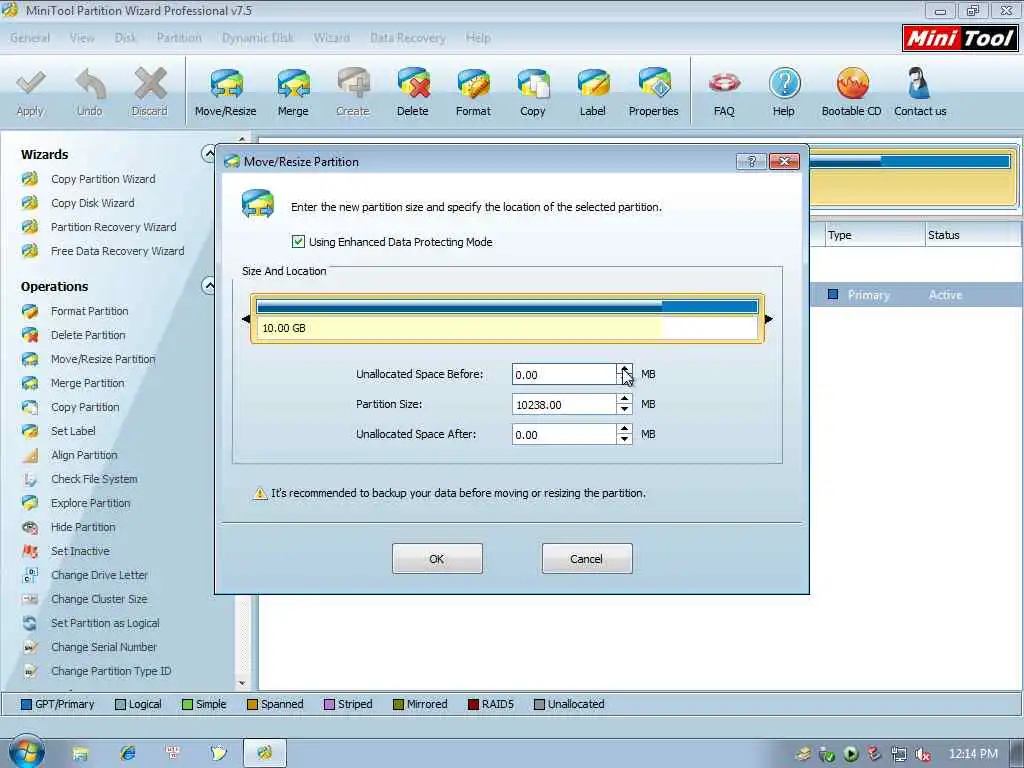Grab left handle of partition size bar

click(x=246, y=319)
